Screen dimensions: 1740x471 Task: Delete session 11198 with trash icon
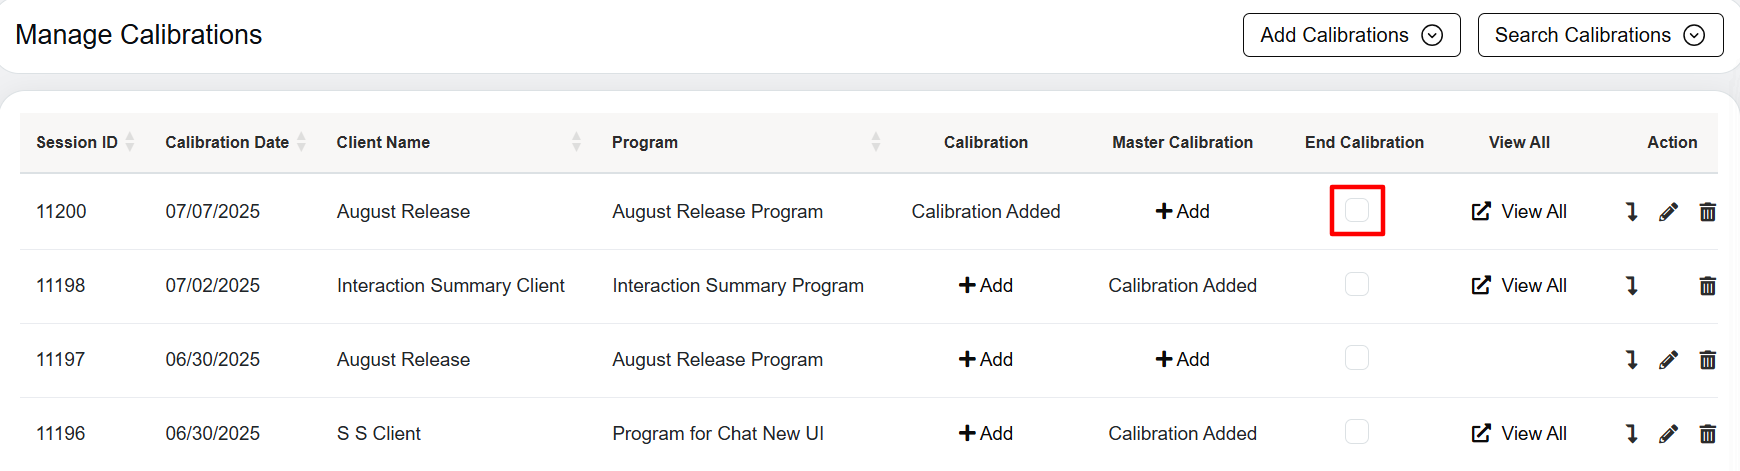(x=1707, y=286)
